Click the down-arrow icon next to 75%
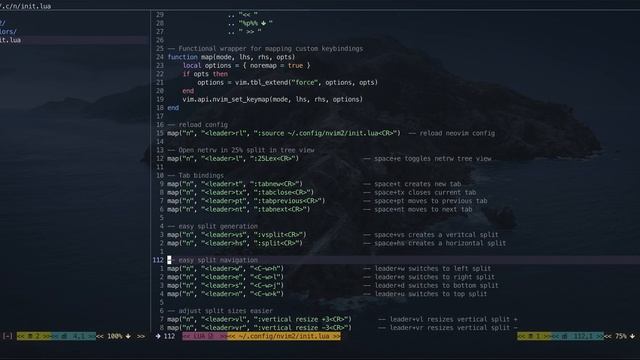This screenshot has width=640, height=360. pos(632,336)
